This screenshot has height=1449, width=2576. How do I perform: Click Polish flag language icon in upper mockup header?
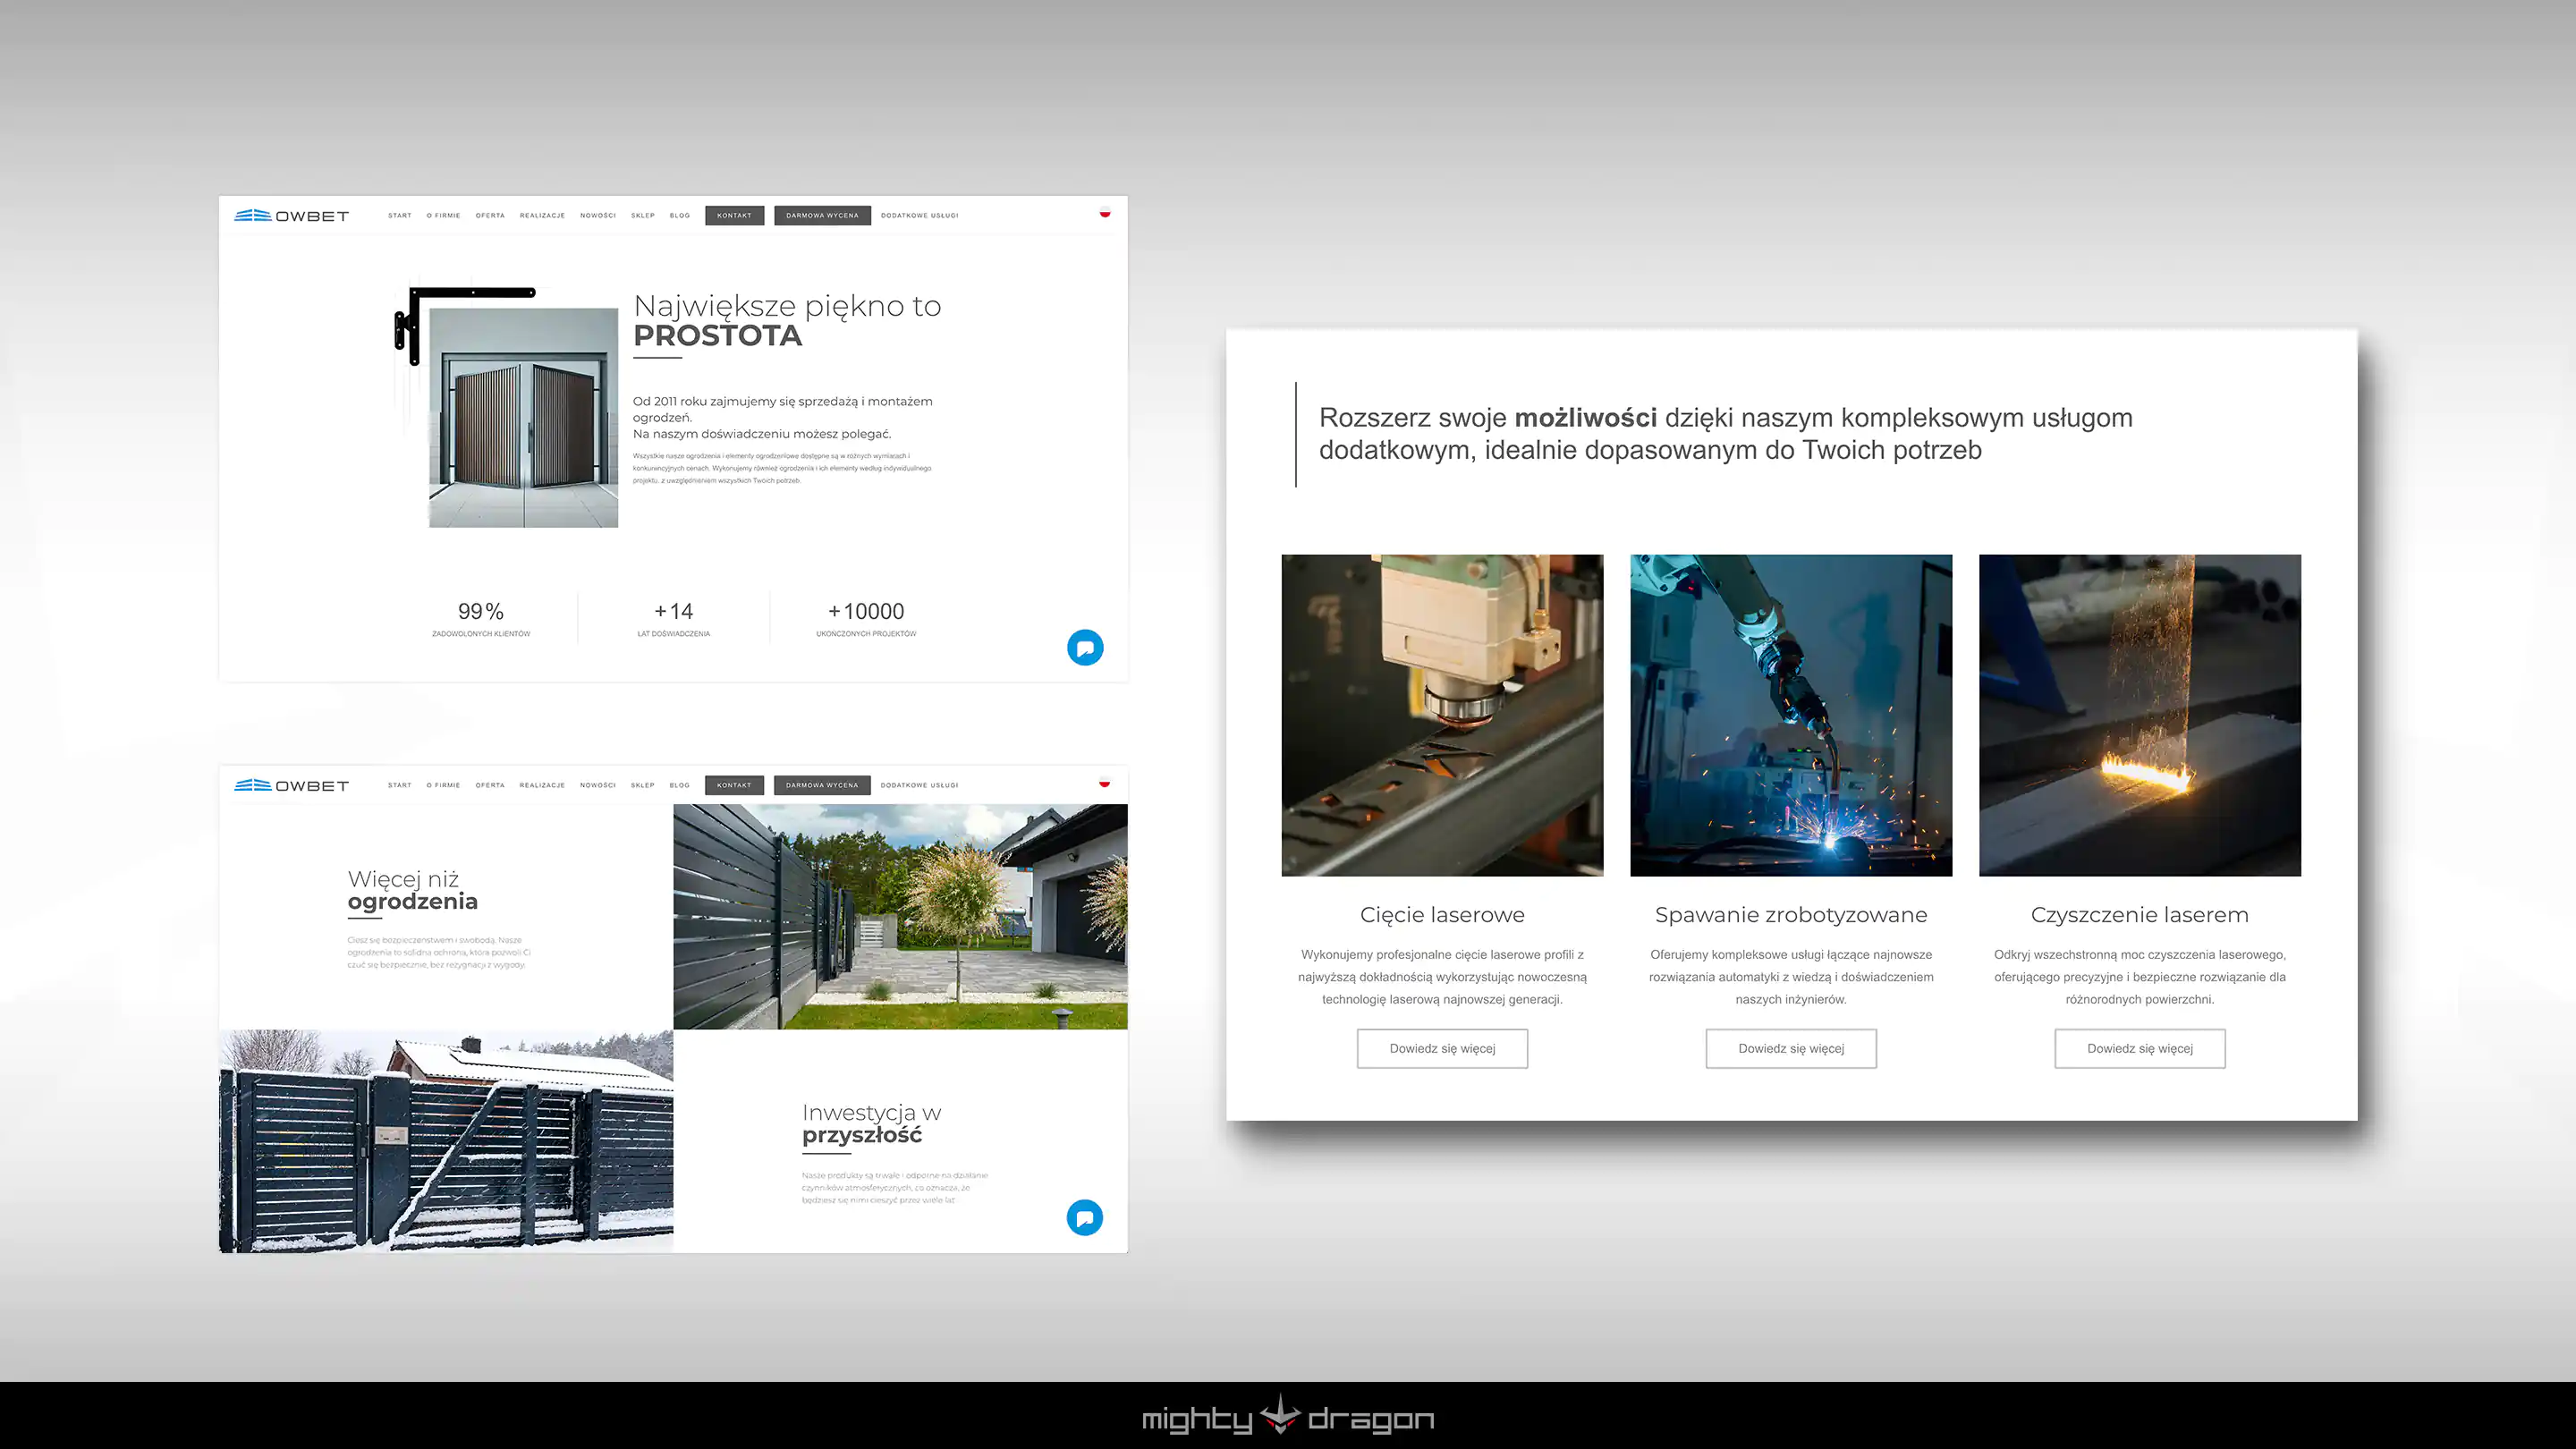pos(1105,212)
